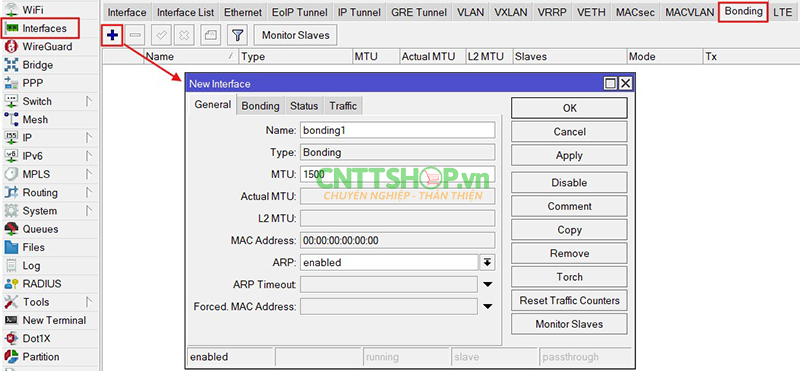Open Partition in the sidebar

click(x=41, y=357)
